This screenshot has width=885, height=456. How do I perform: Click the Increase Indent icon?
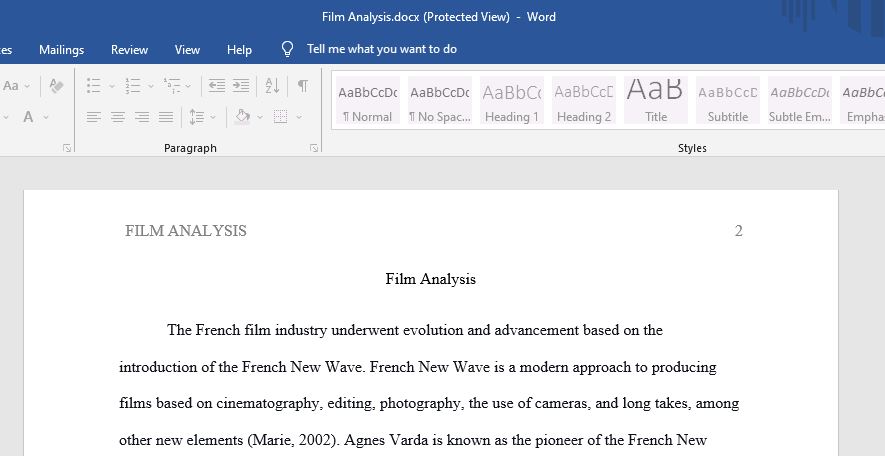241,86
